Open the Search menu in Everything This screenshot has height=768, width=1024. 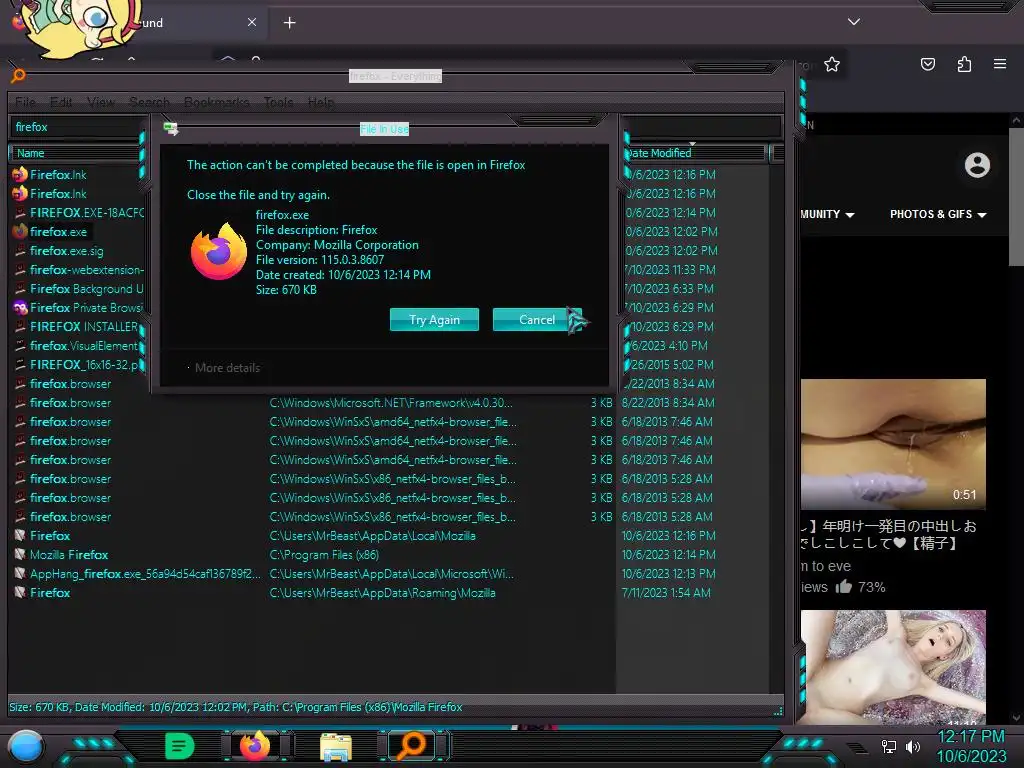click(150, 103)
